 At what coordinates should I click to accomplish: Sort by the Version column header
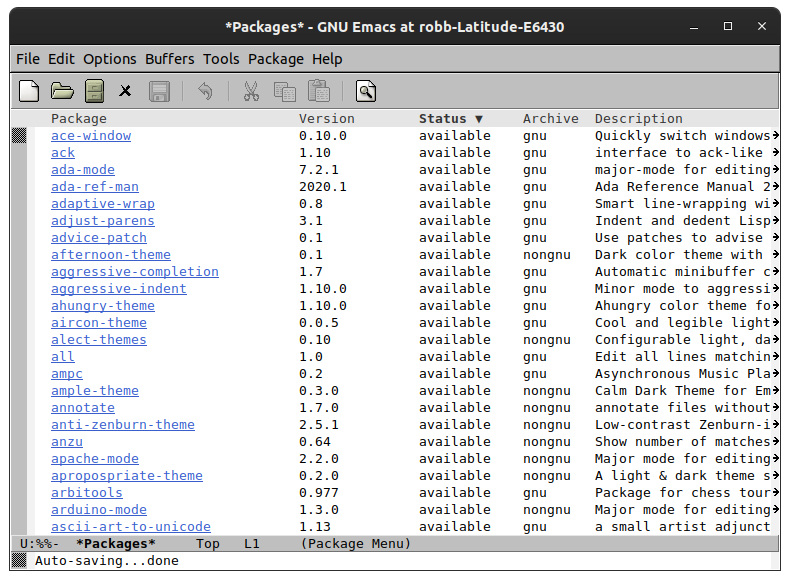pyautogui.click(x=326, y=119)
